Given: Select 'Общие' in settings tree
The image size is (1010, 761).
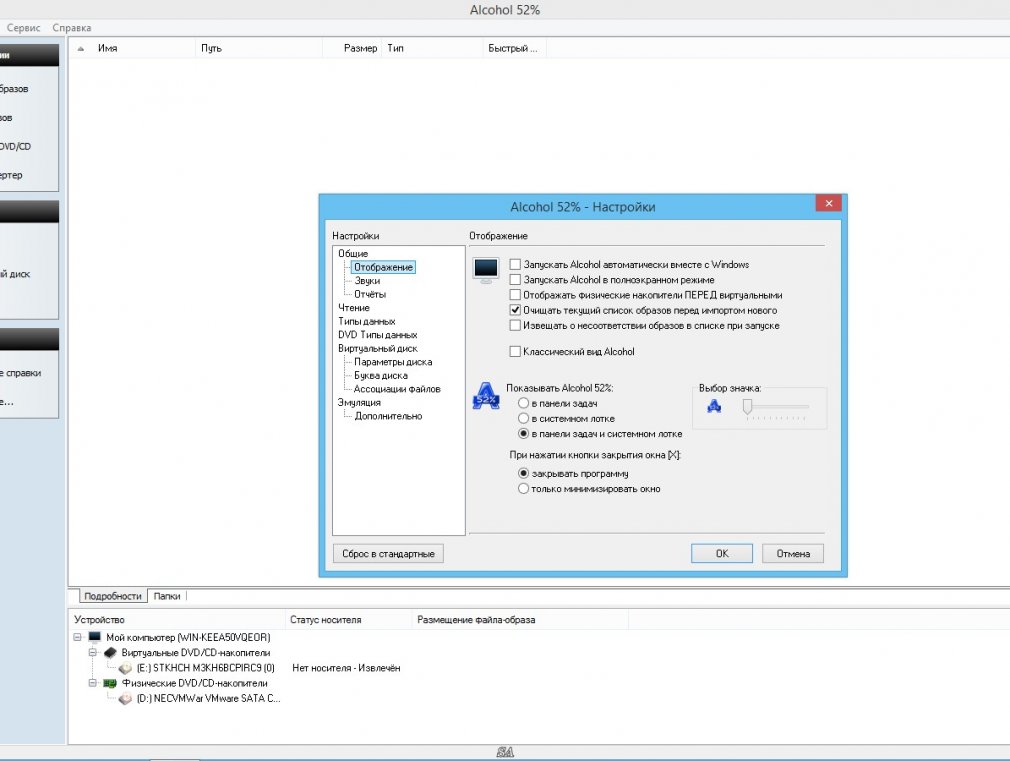Looking at the screenshot, I should click(x=353, y=254).
